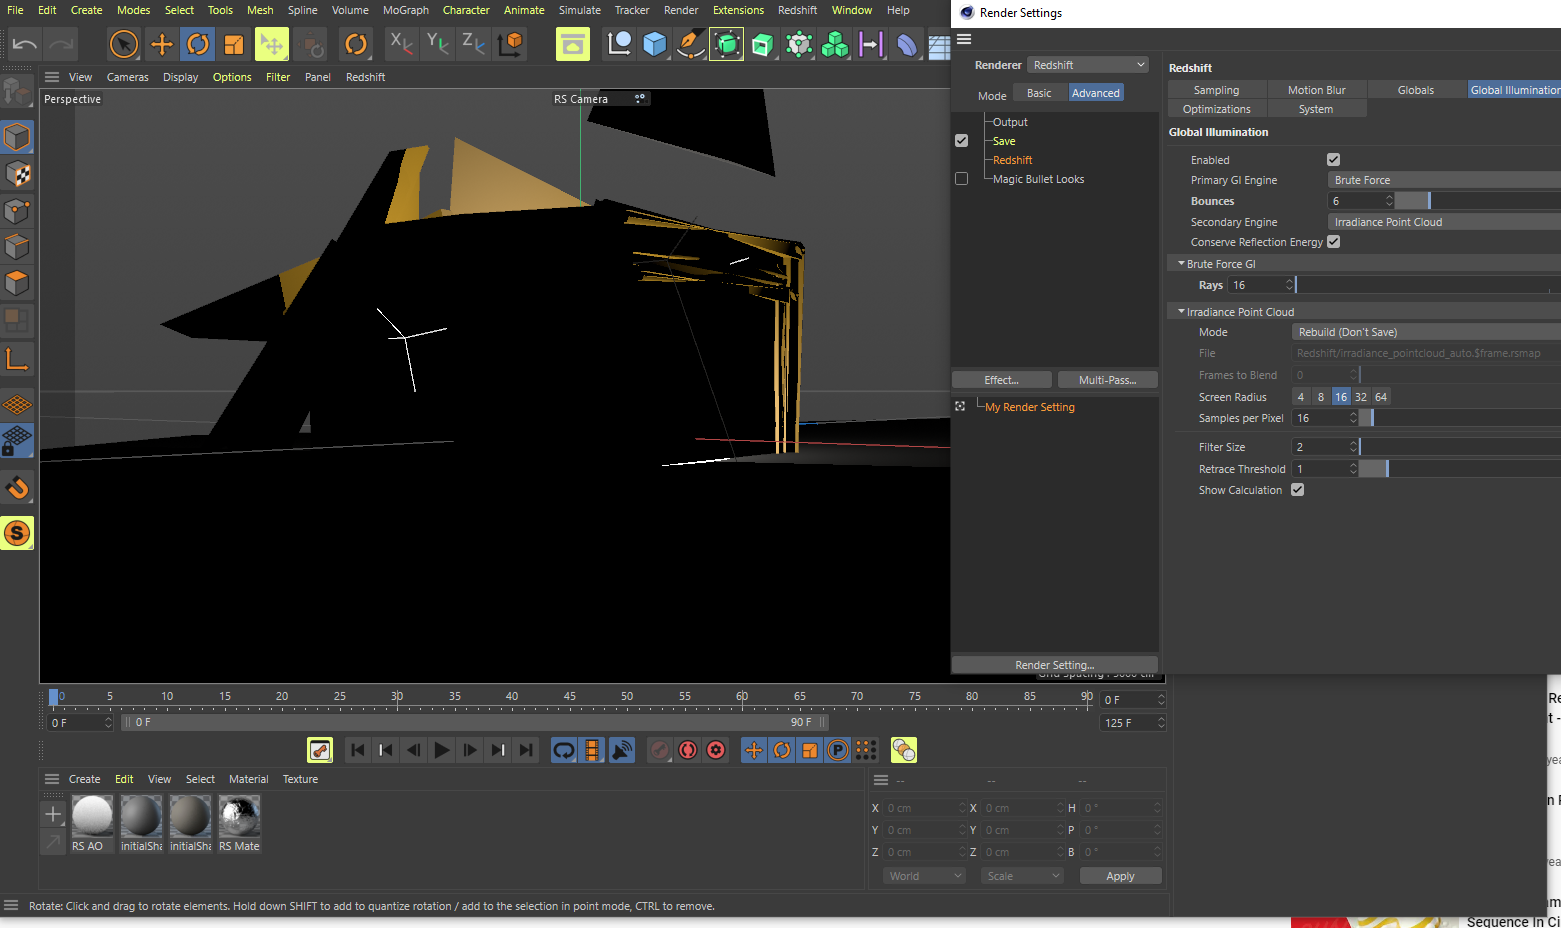Switch to the Motion Blur tab
Screen dimensions: 1561x928
click(1316, 90)
